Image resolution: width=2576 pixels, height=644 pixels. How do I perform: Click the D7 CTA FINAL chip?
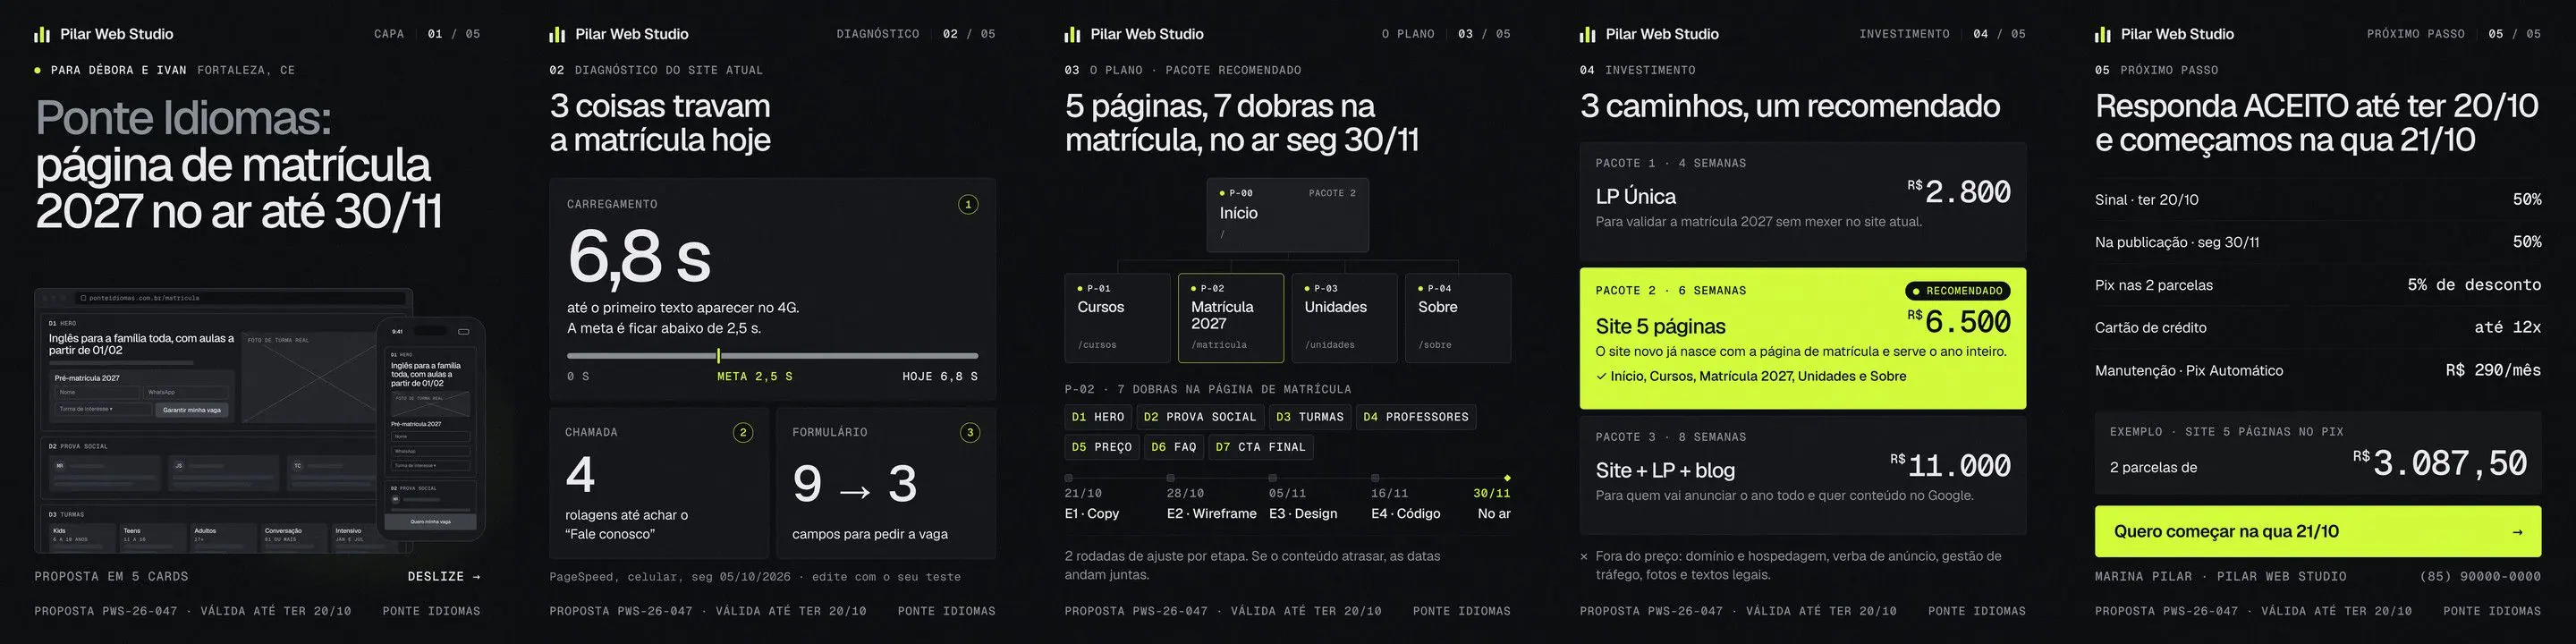tap(1261, 447)
